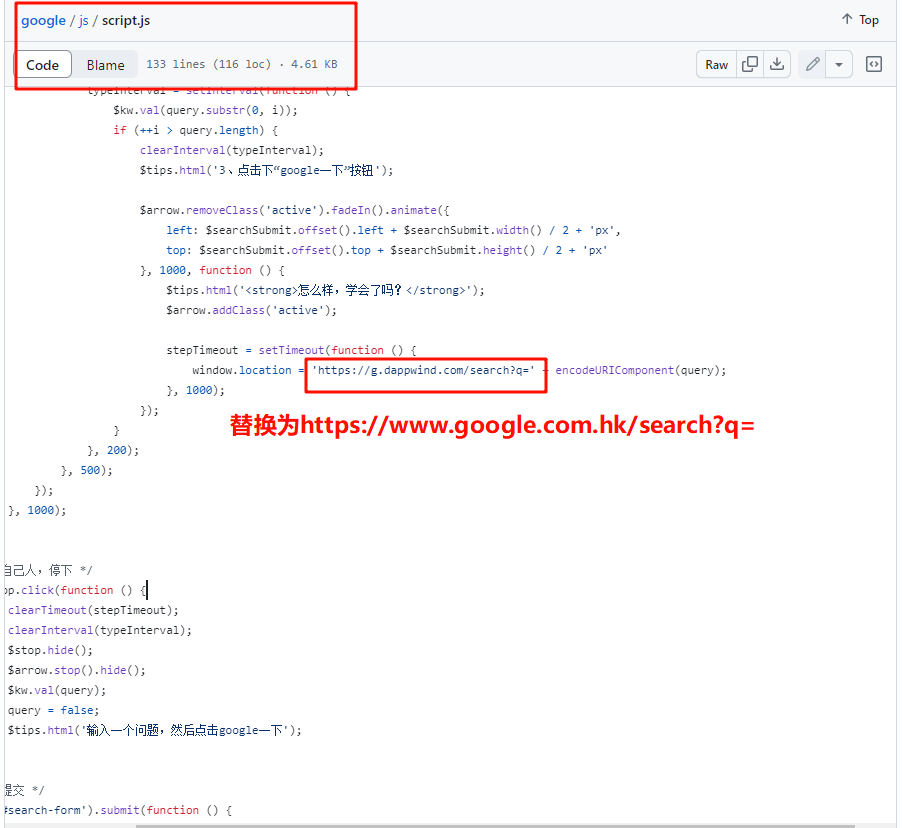Click the '$kw.val(query);' line
The width and height of the screenshot is (902, 828).
[57, 690]
